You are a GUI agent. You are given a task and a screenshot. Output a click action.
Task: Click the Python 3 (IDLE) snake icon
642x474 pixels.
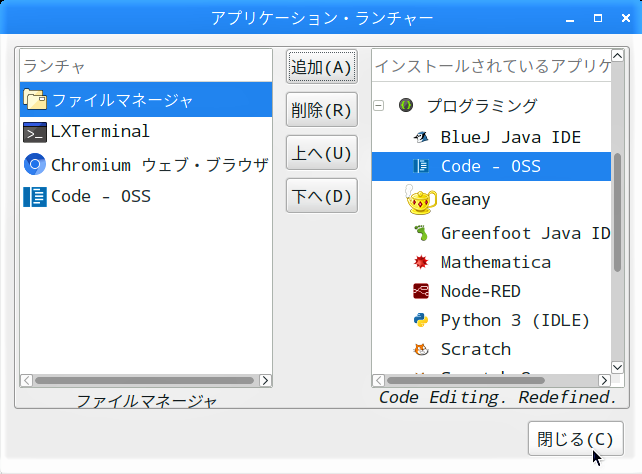pyautogui.click(x=421, y=320)
